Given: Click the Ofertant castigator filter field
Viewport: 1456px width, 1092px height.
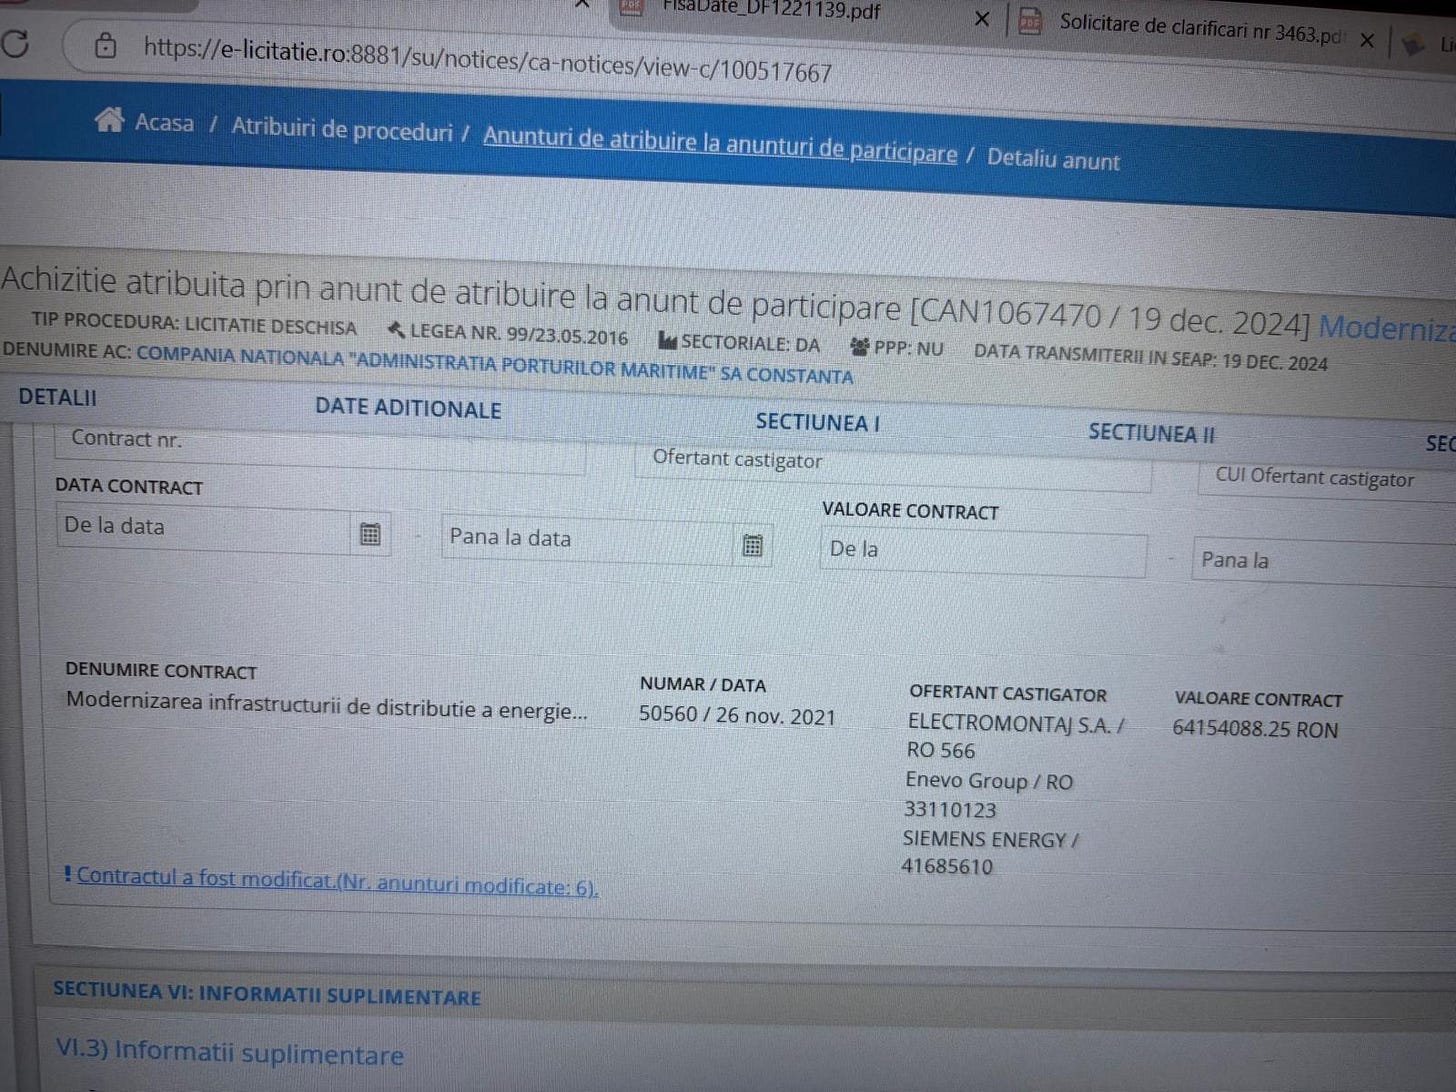Looking at the screenshot, I should (892, 465).
